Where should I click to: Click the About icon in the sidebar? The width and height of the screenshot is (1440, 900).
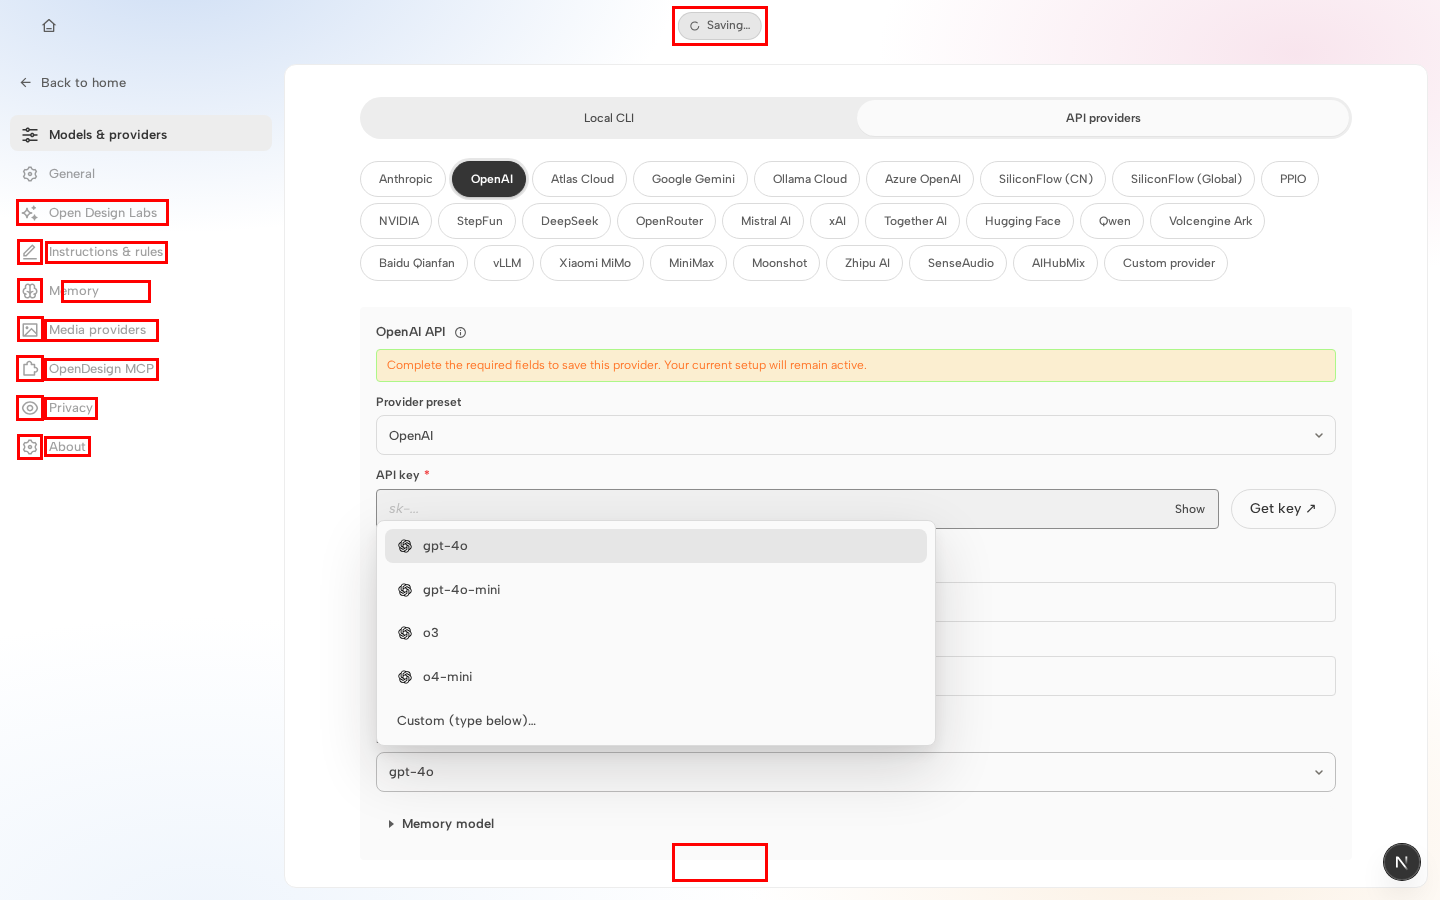tap(30, 447)
